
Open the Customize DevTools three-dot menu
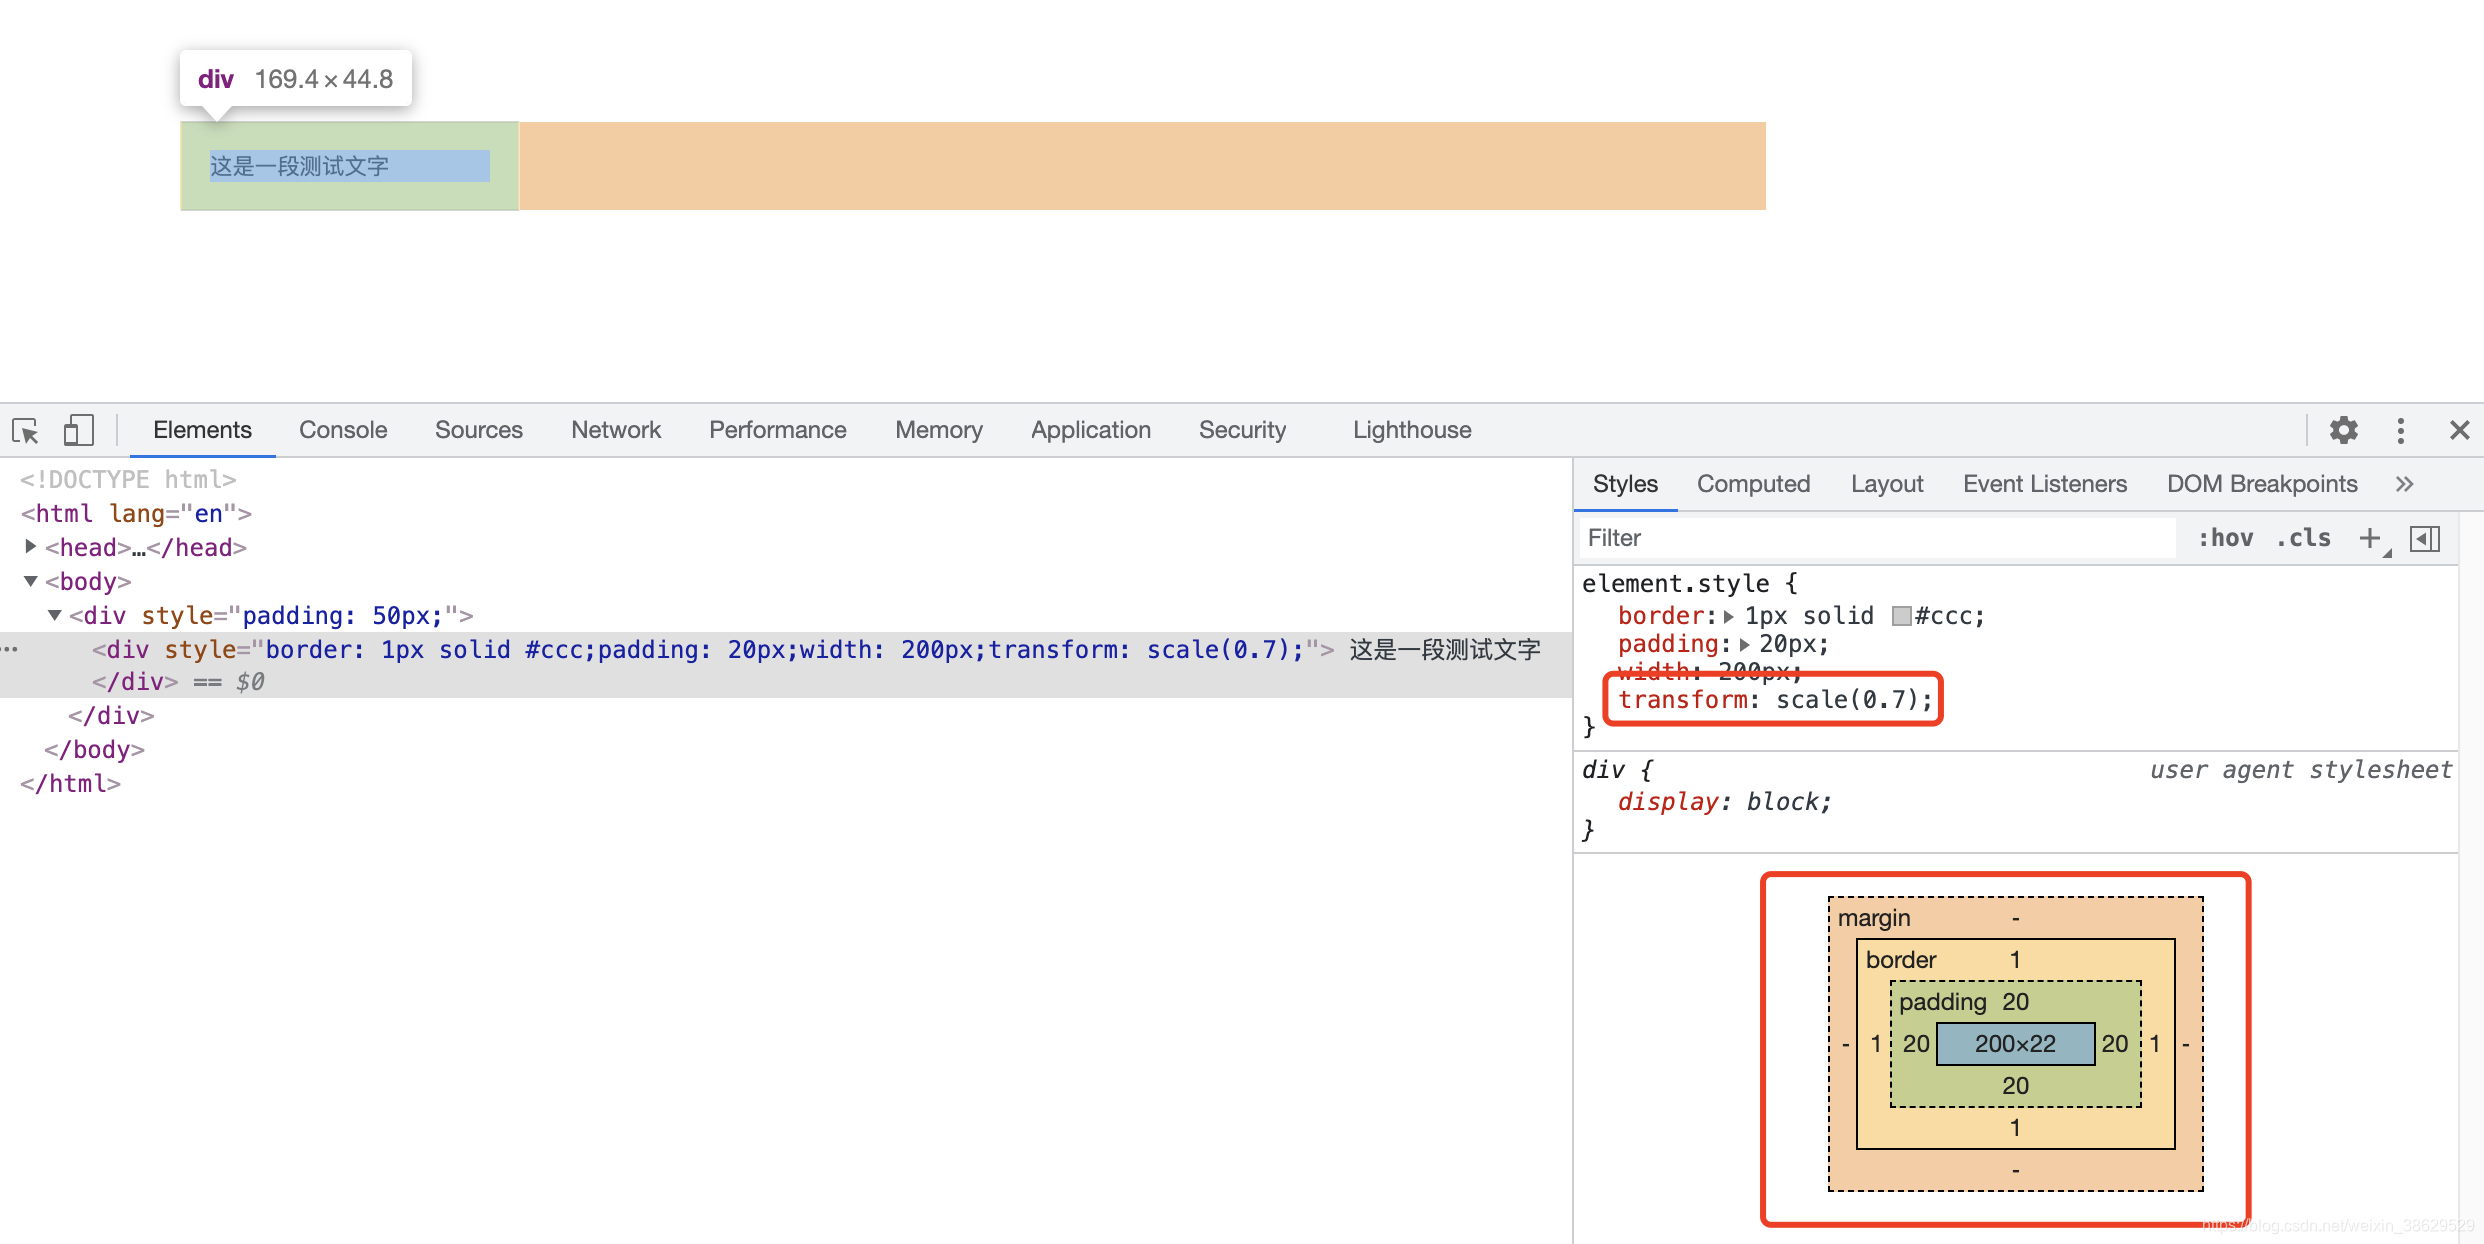click(x=2402, y=430)
